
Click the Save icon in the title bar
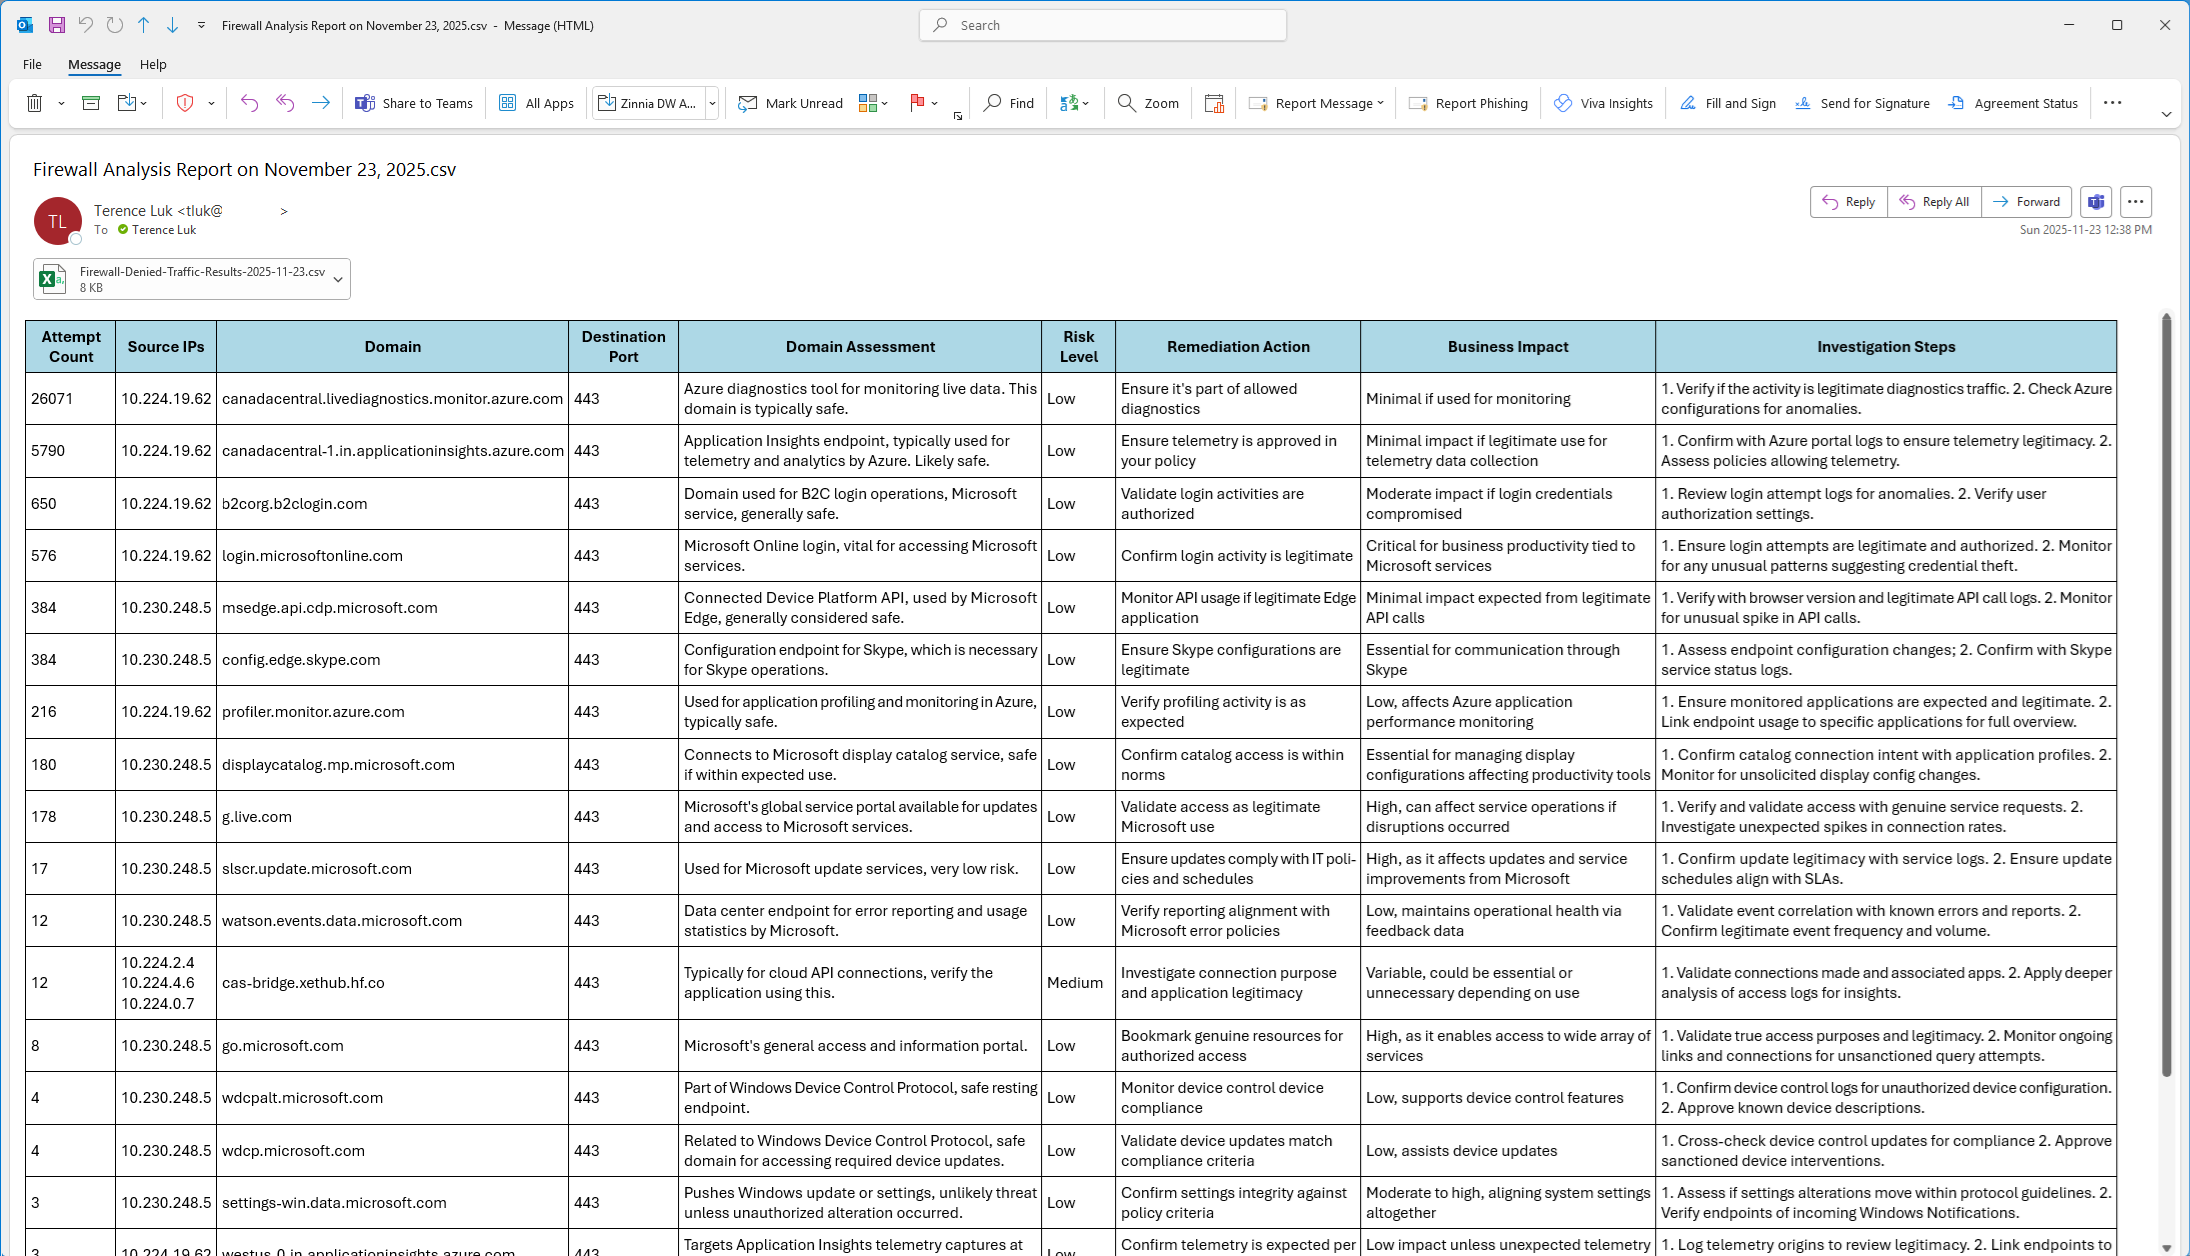(x=57, y=25)
